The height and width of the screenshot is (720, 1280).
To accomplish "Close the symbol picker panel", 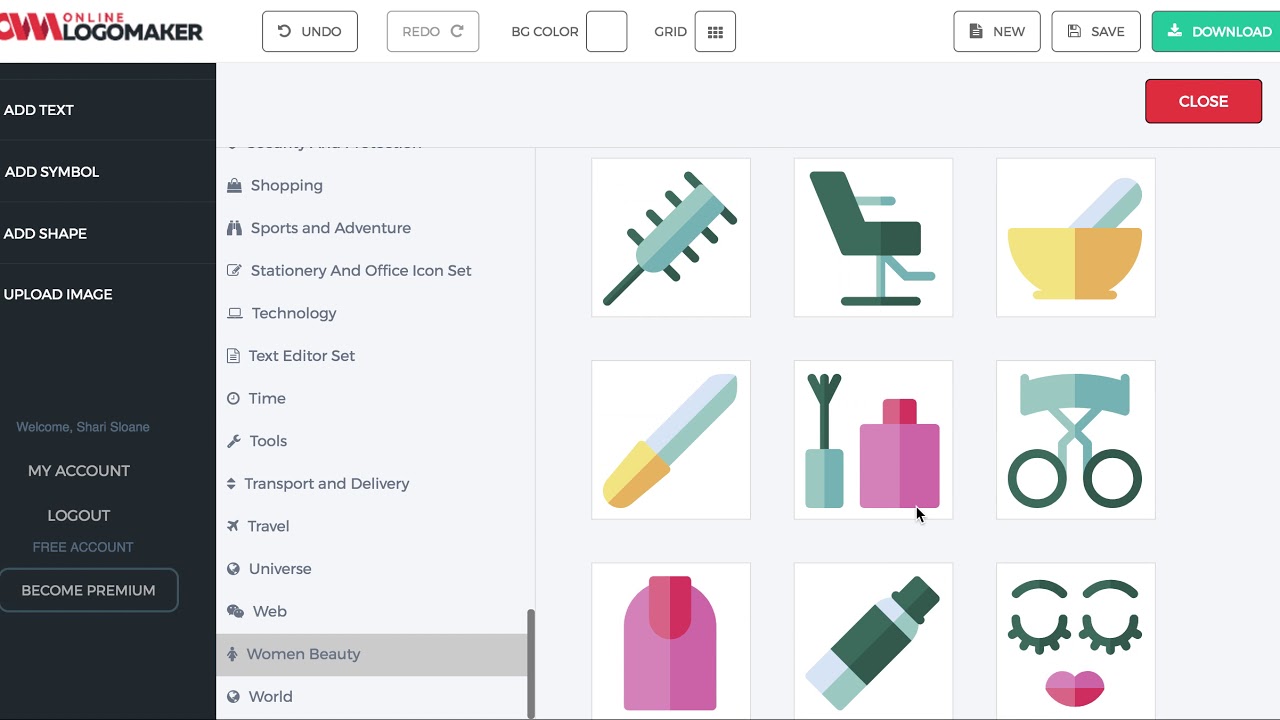I will (x=1203, y=101).
